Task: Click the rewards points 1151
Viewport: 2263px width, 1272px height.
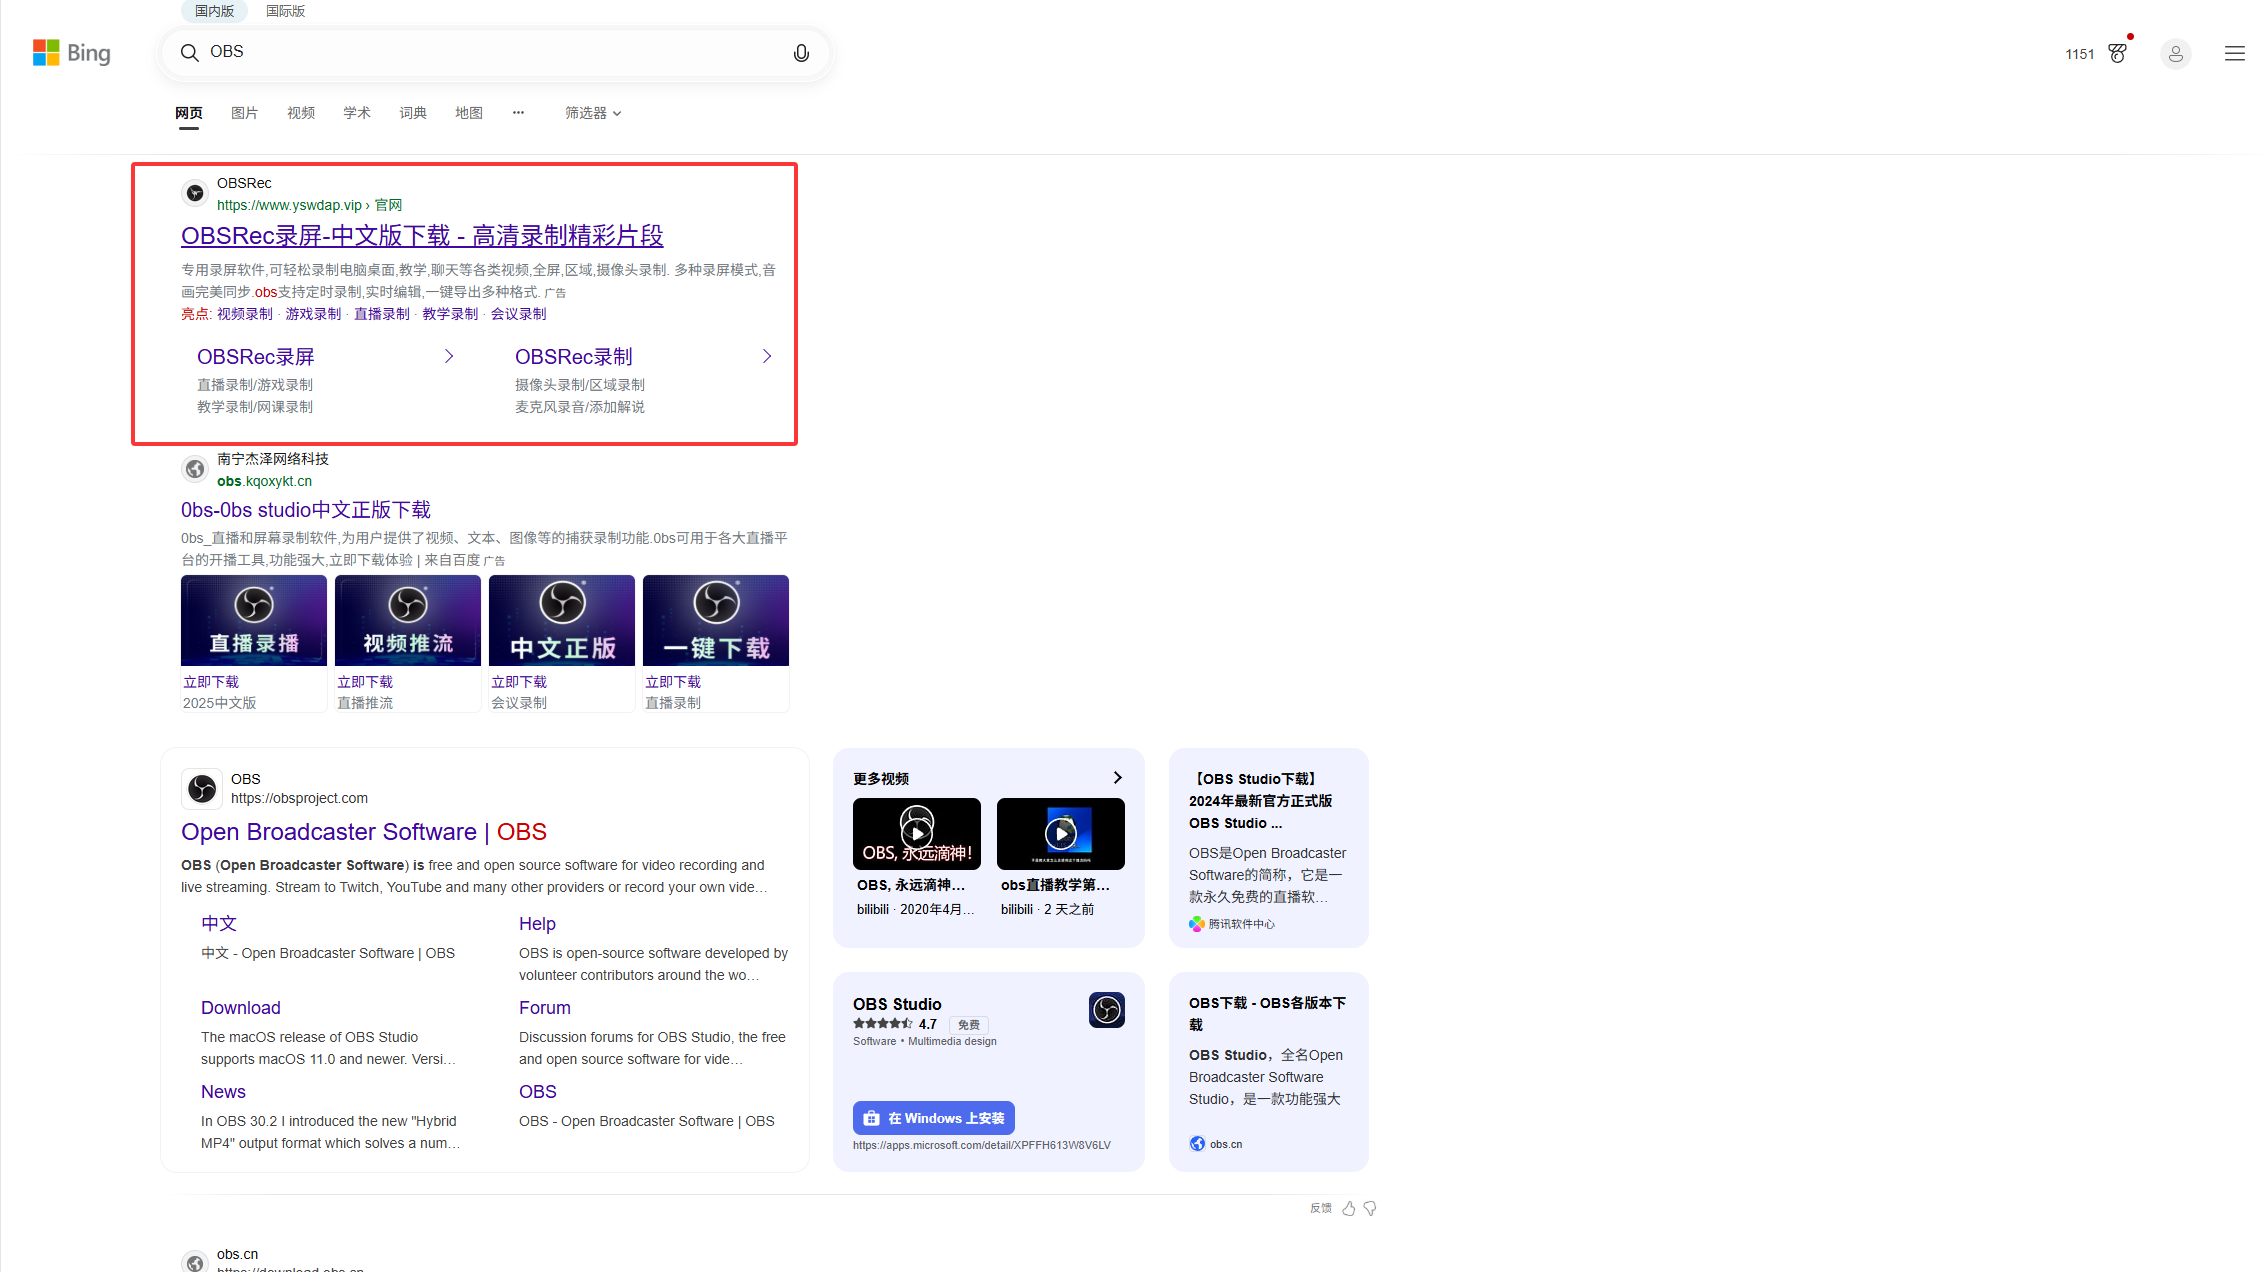Action: tap(2079, 54)
